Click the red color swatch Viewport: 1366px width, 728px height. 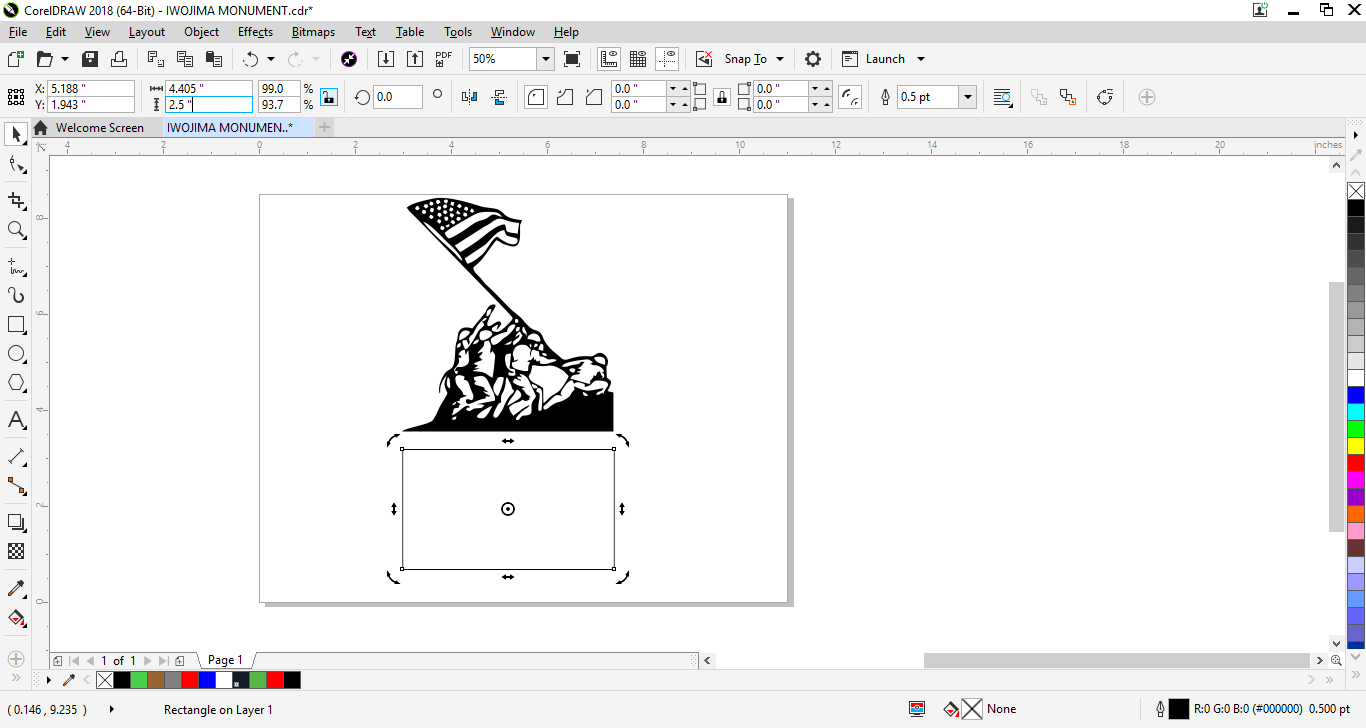click(1356, 463)
